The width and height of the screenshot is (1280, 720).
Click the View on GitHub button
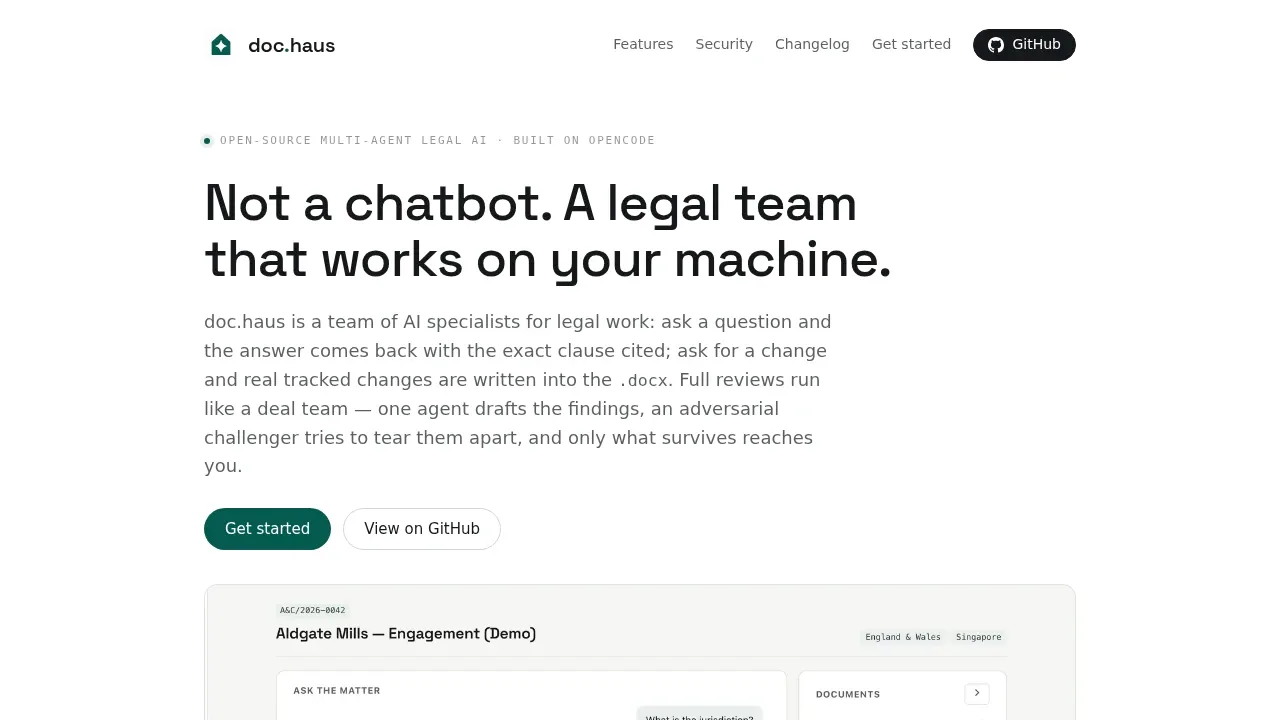tap(422, 529)
